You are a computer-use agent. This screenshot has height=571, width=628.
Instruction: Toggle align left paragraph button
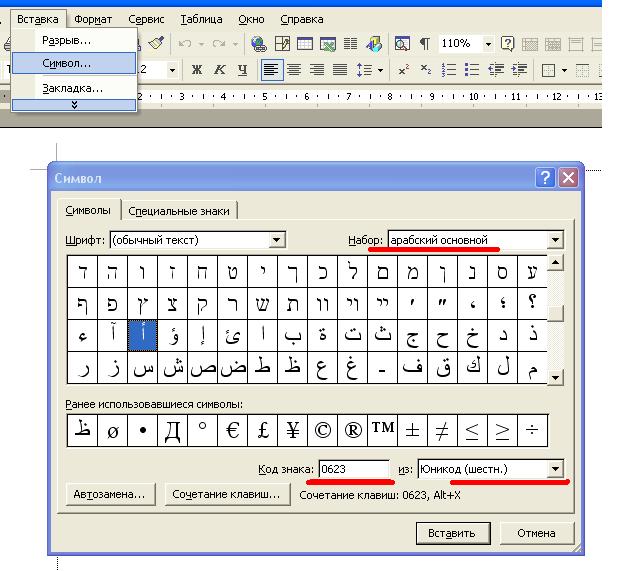tap(272, 70)
